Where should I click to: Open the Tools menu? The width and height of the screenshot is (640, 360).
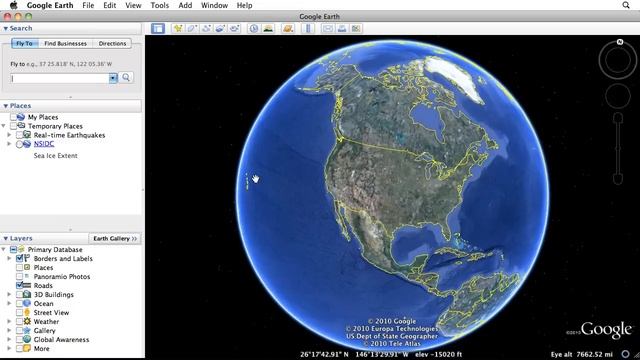[160, 5]
